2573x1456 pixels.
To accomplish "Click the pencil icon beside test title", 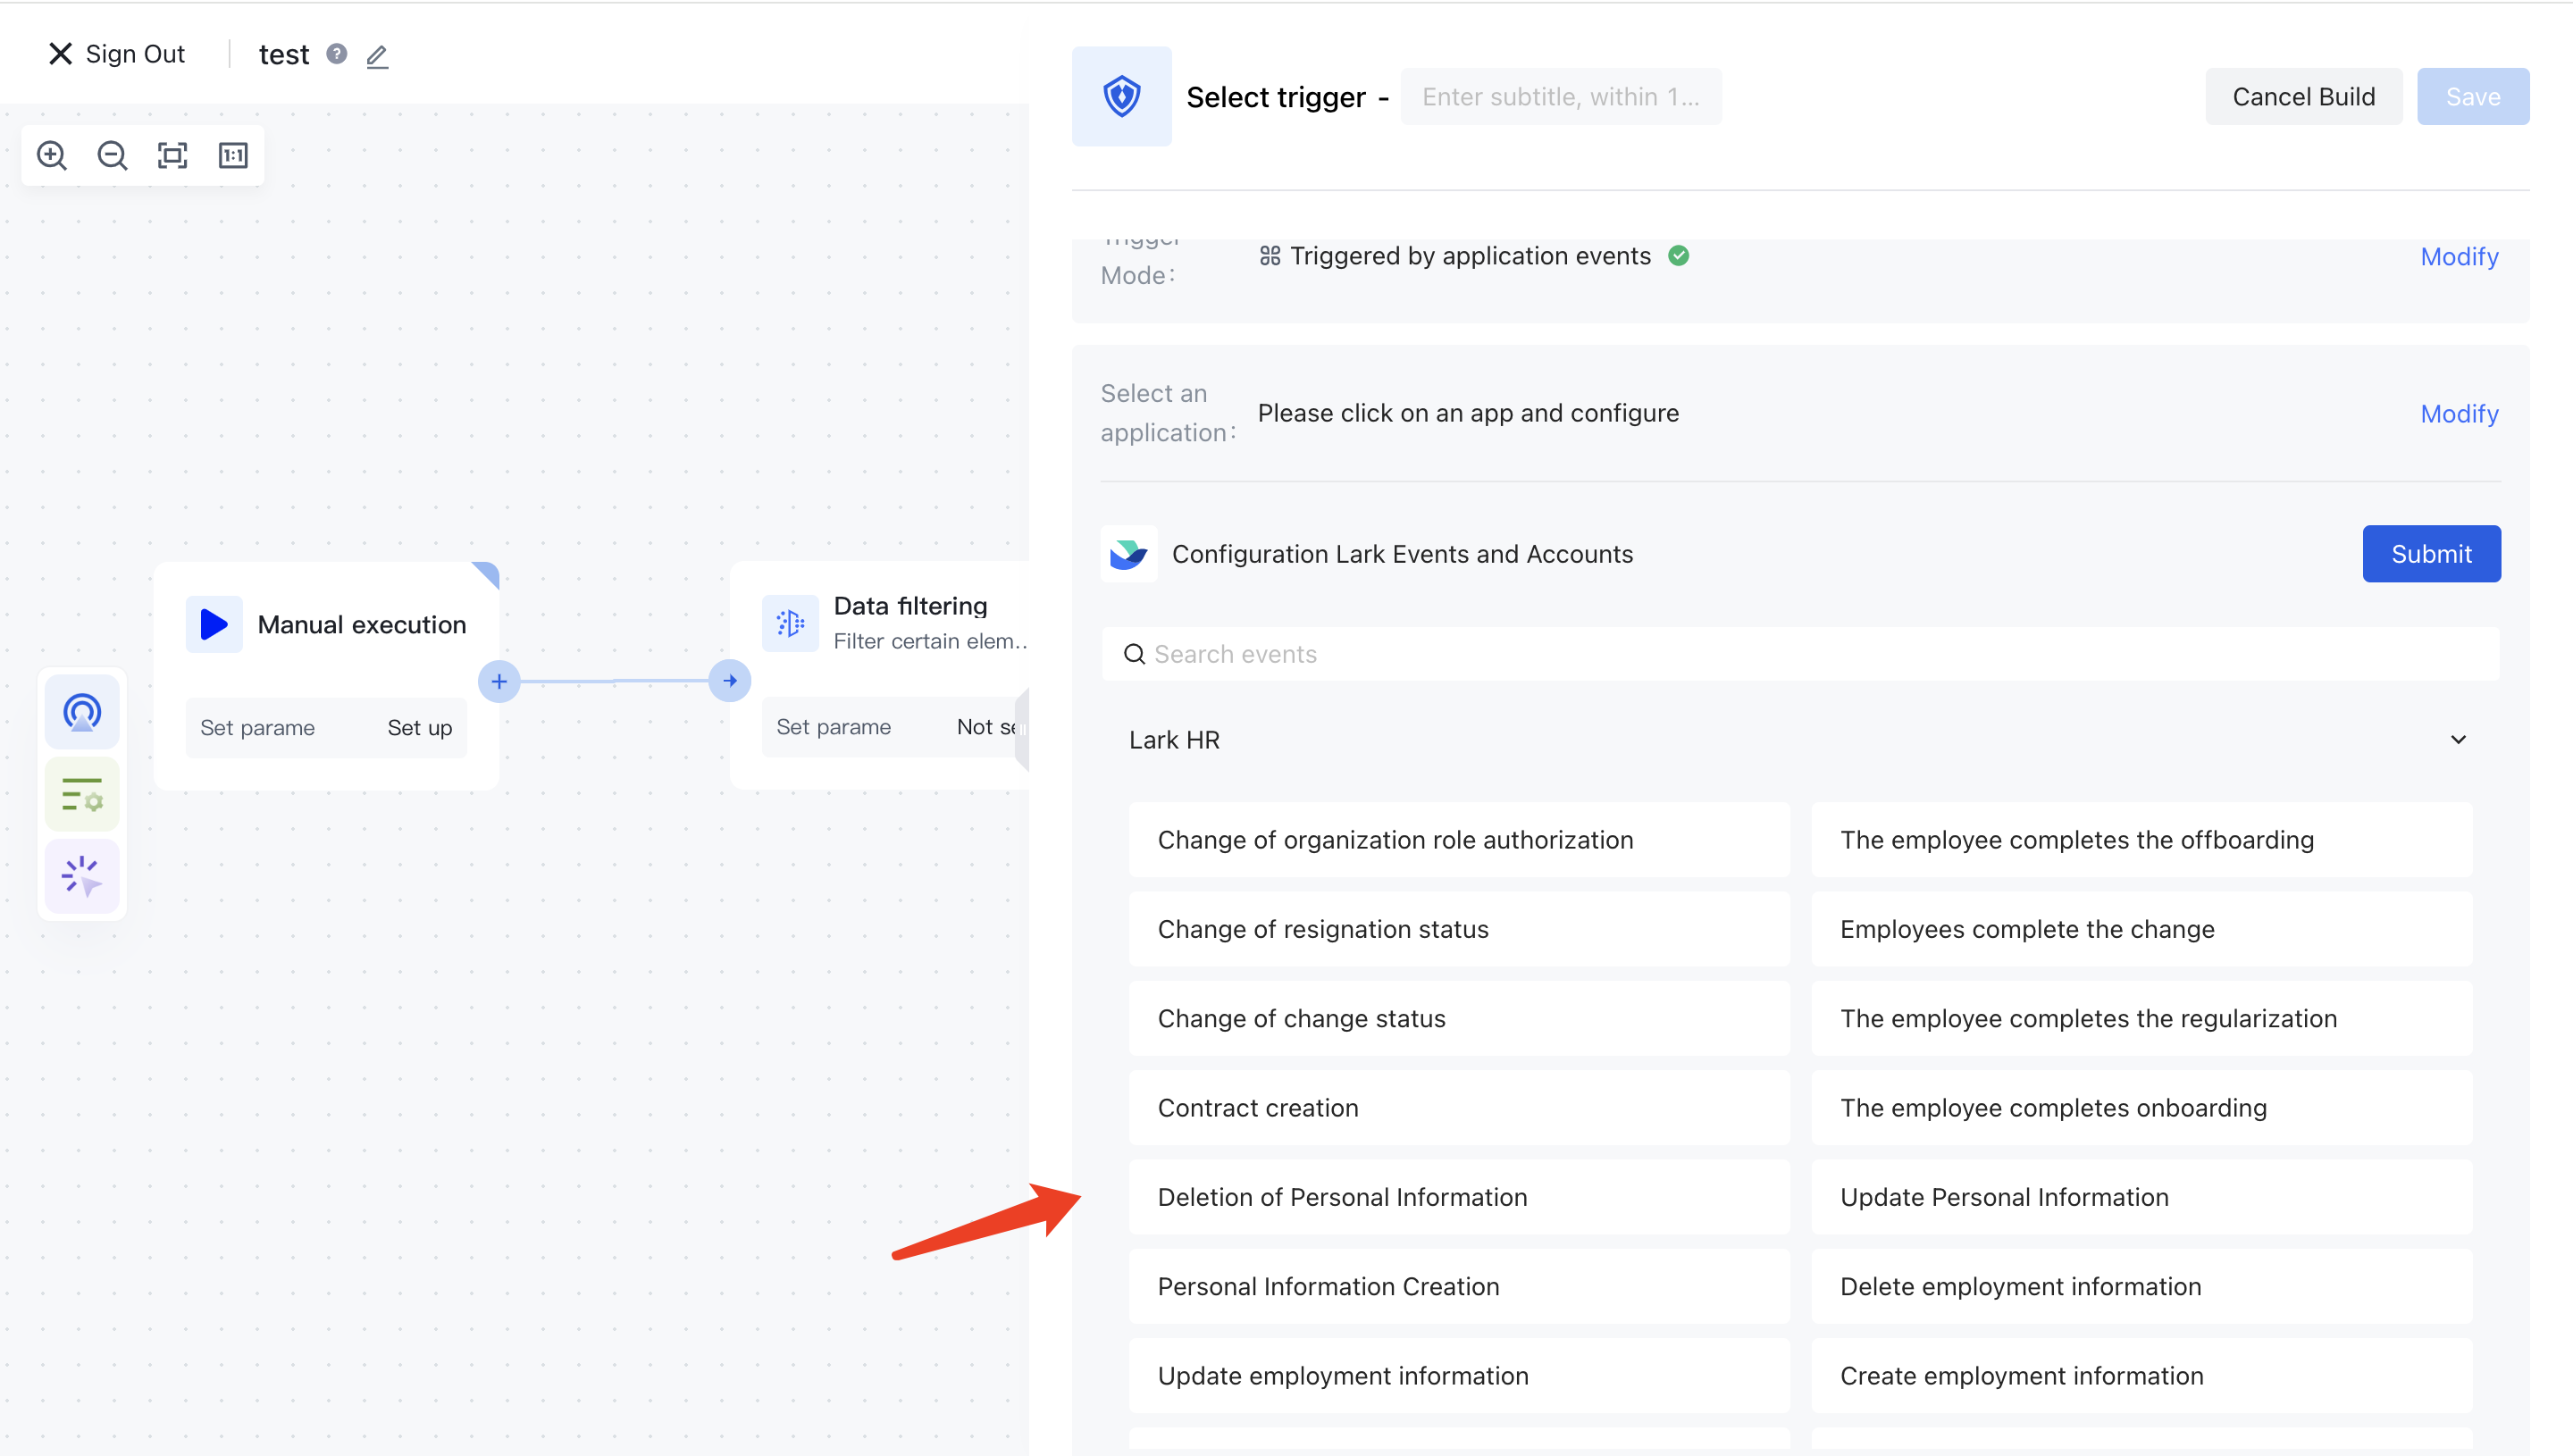I will 377,56.
